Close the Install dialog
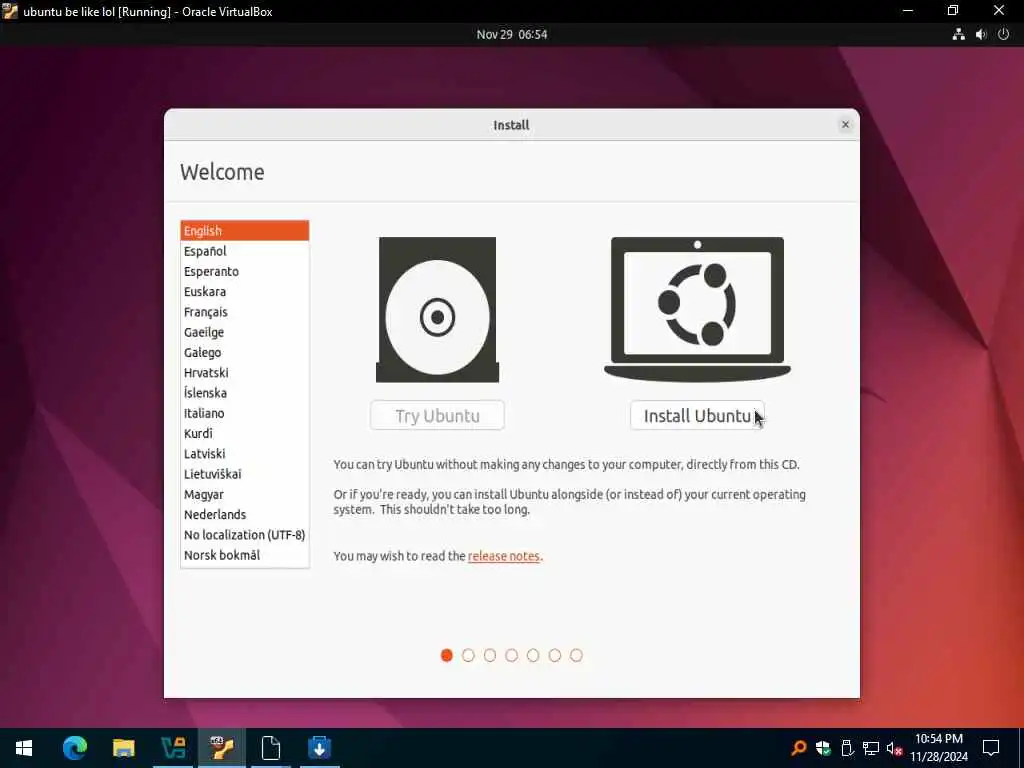The width and height of the screenshot is (1024, 768). click(x=845, y=124)
